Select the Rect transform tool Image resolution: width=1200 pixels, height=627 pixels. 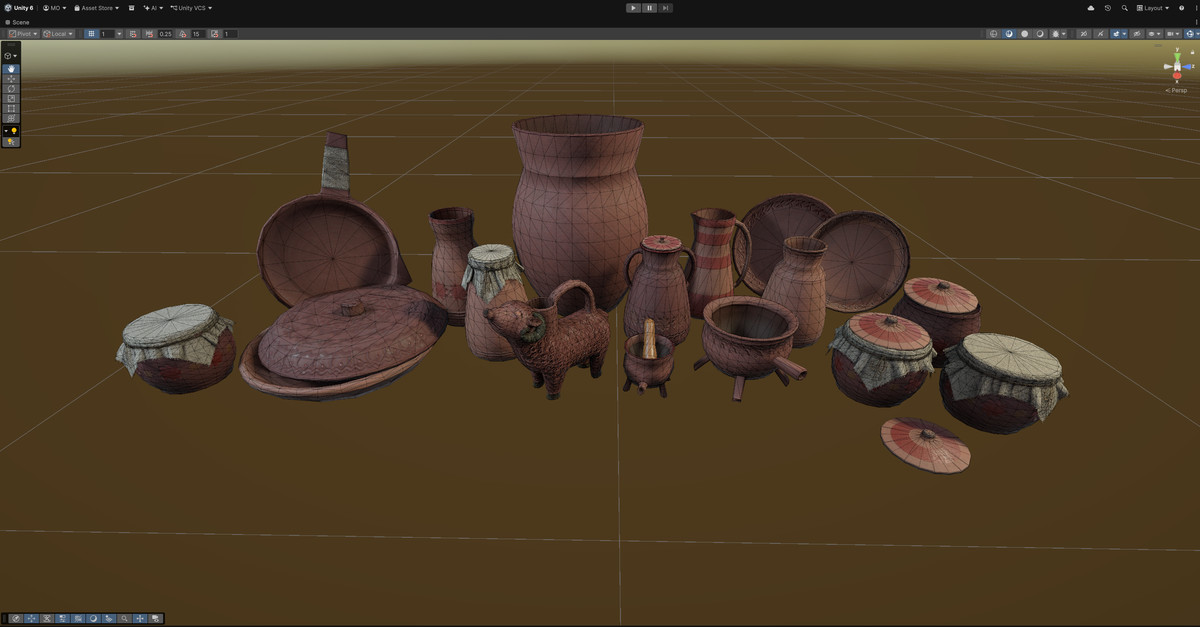11,108
